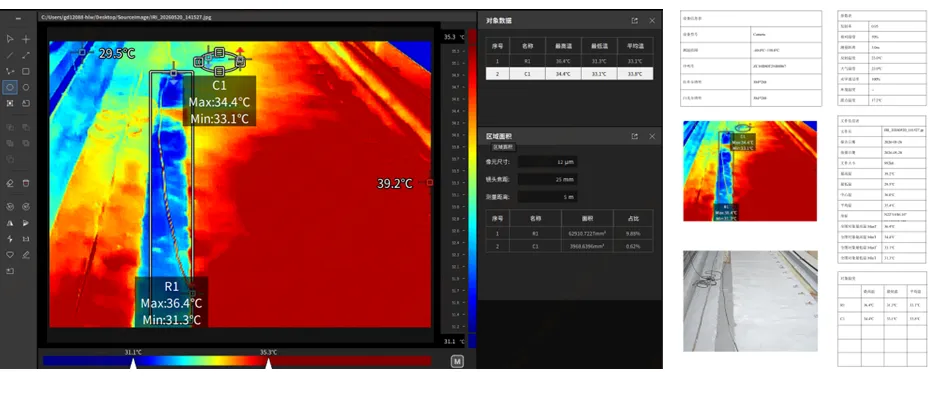Viewport: 946px width, 395px height.
Task: Click the R1 area value 62910.7227mm²
Action: click(586, 233)
